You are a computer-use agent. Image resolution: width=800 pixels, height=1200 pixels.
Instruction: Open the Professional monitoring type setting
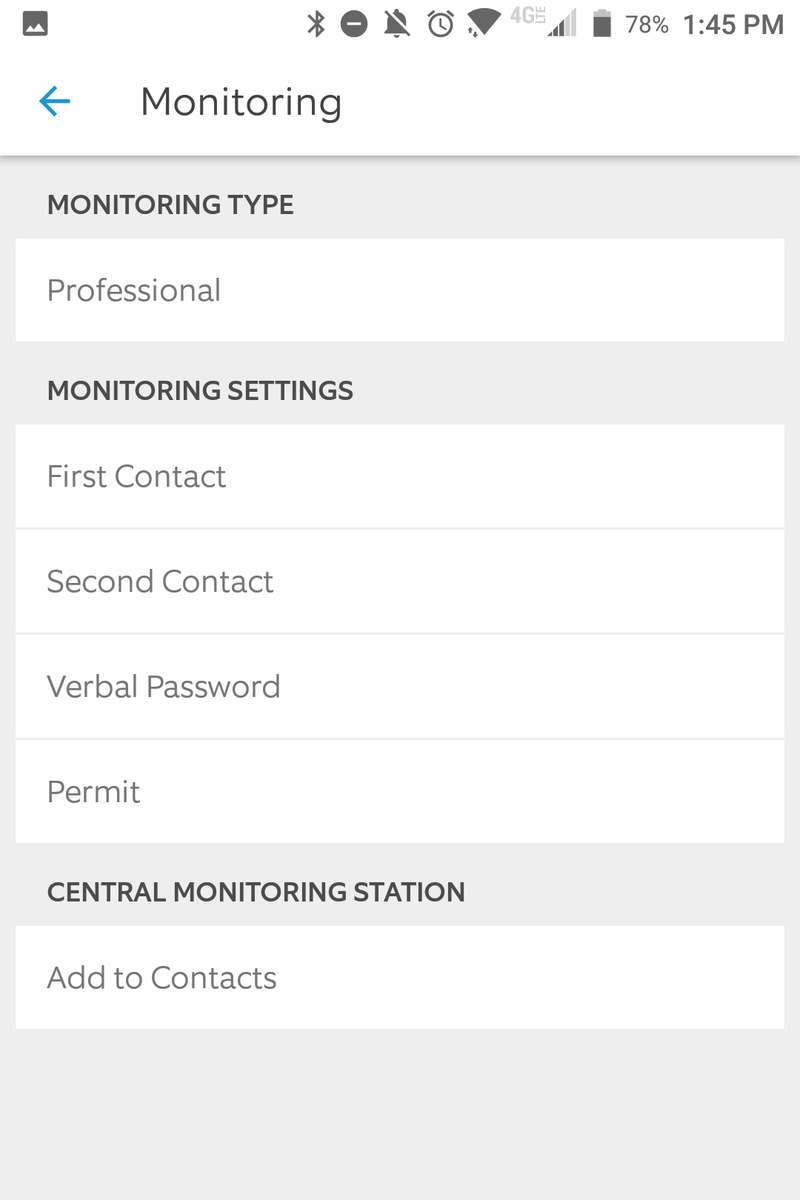click(400, 290)
